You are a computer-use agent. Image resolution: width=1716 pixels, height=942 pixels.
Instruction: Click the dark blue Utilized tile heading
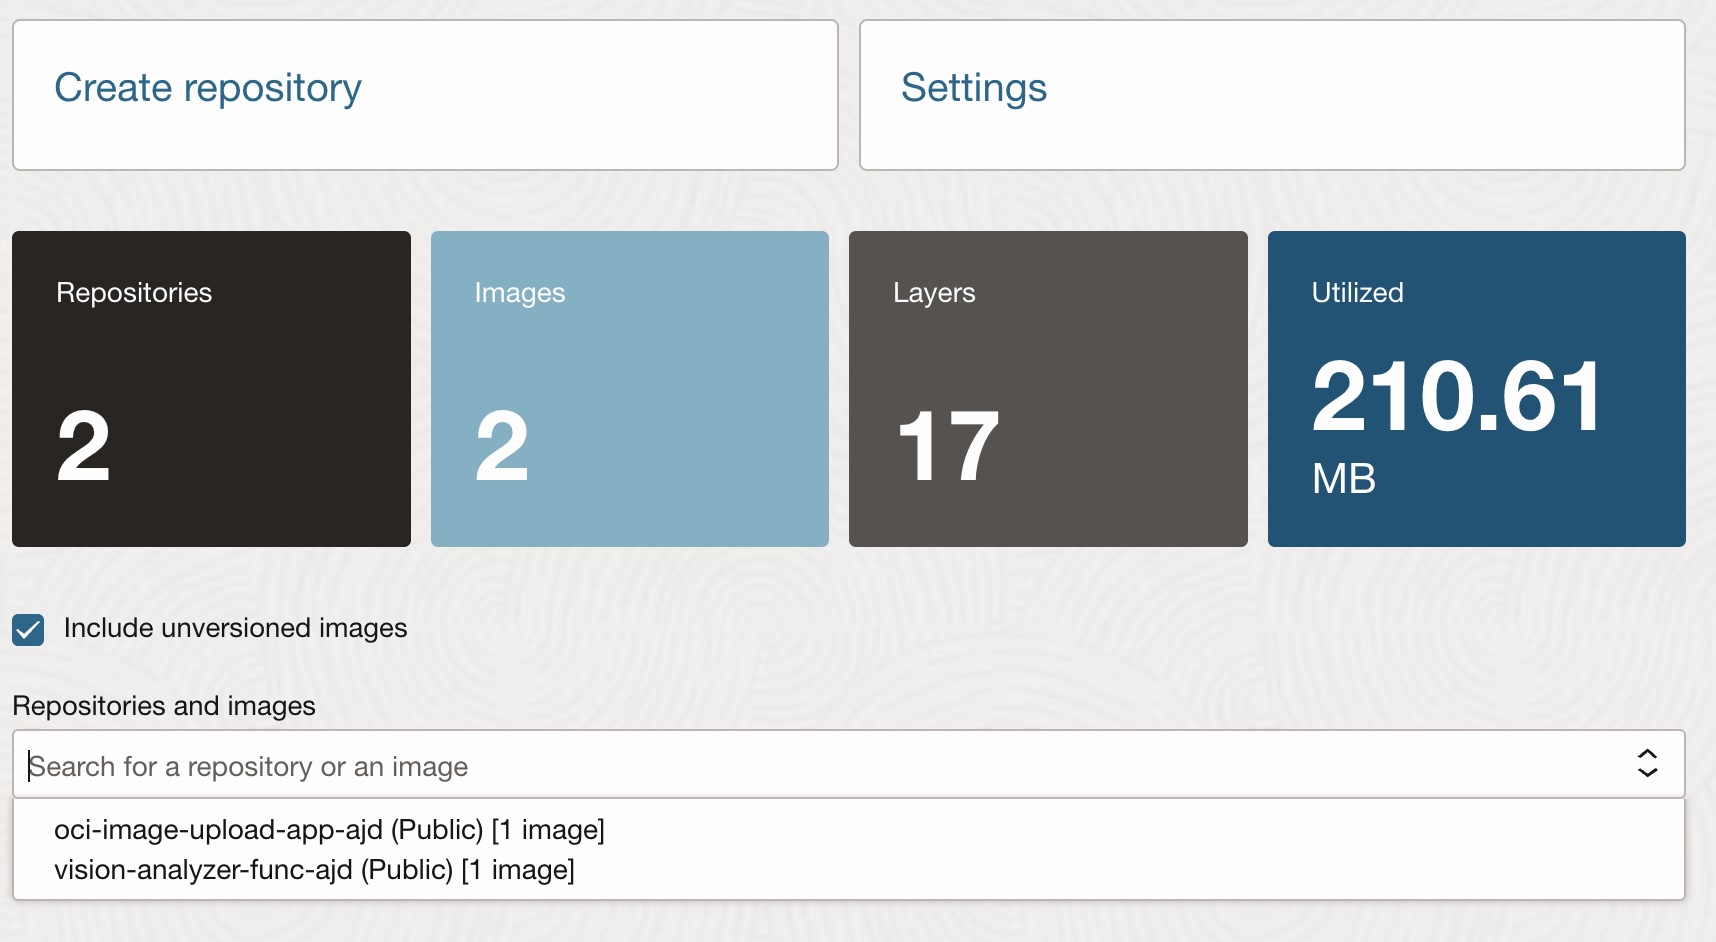(1357, 293)
